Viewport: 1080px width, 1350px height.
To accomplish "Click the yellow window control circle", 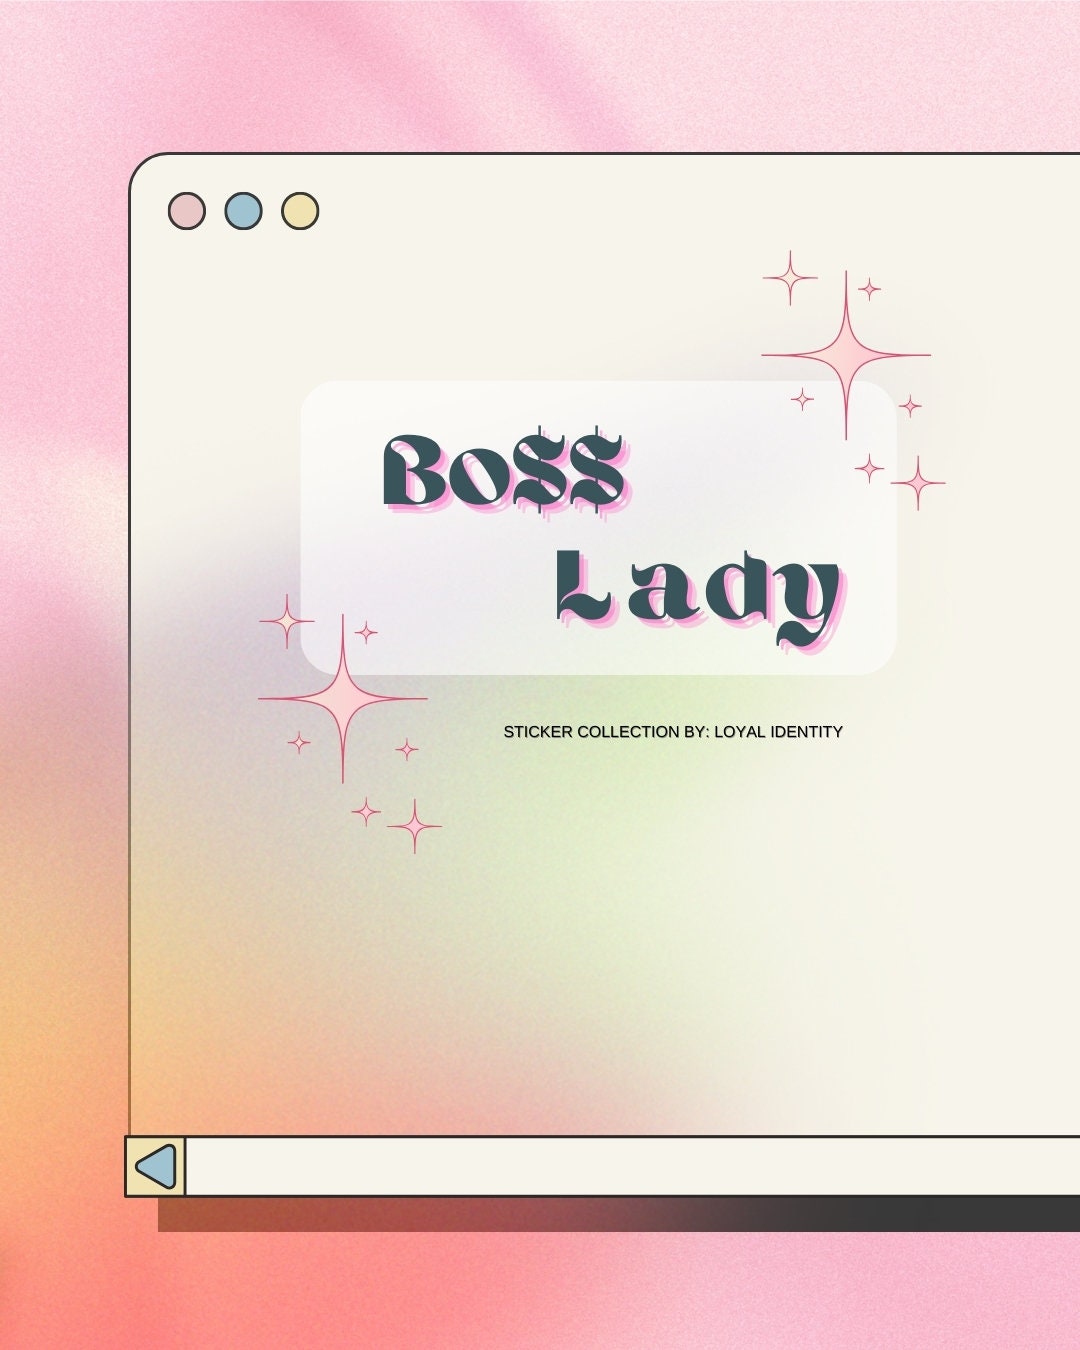I will pos(299,210).
